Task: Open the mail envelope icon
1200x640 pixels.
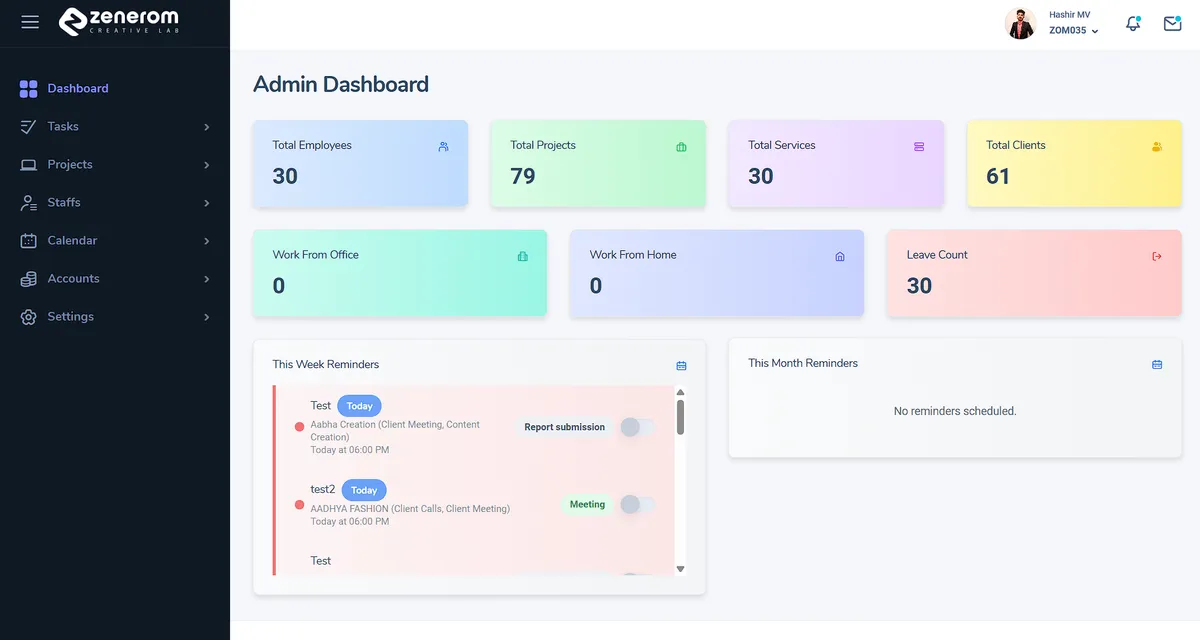Action: [x=1173, y=23]
